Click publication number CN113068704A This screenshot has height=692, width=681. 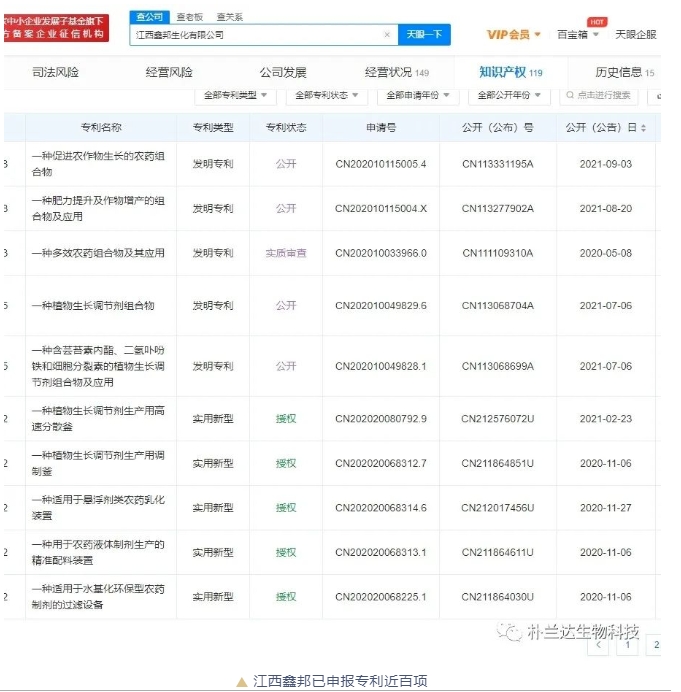coord(498,306)
